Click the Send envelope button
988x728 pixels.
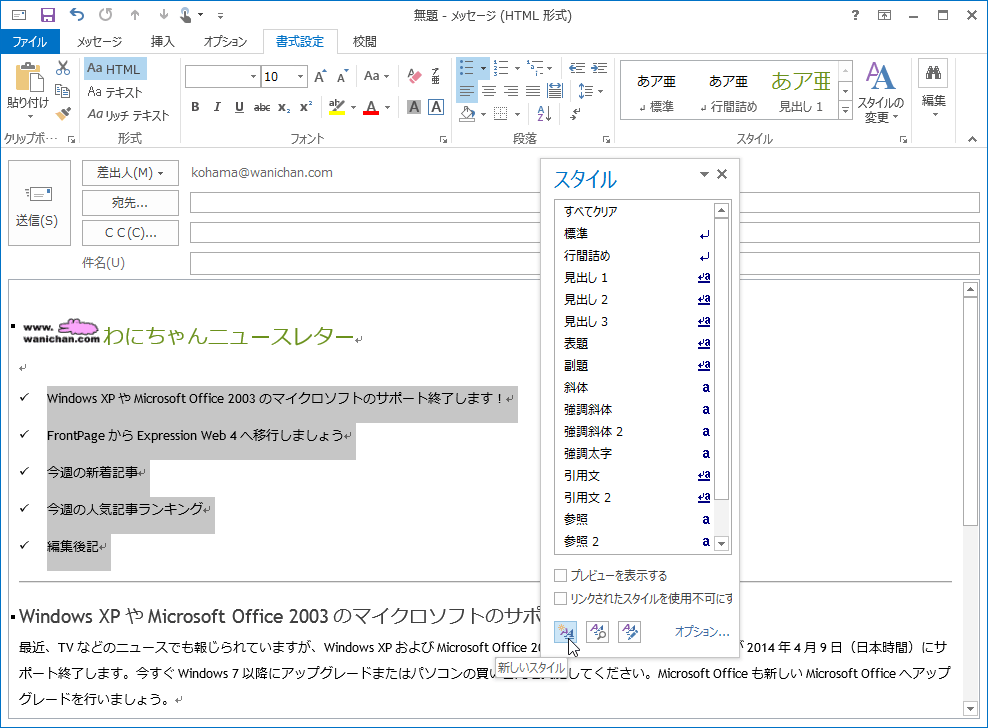tap(39, 203)
